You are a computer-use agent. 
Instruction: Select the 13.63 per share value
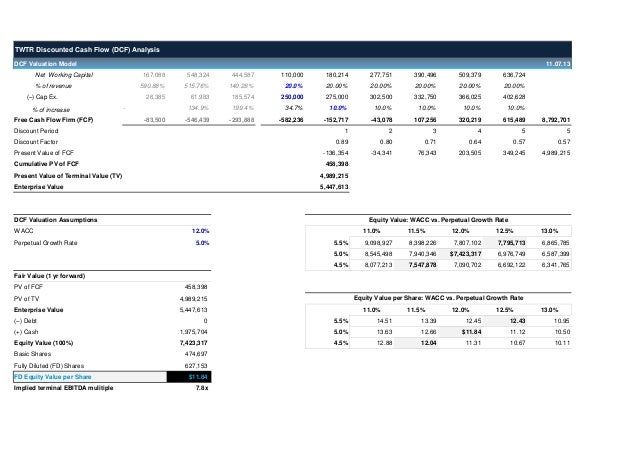(x=385, y=332)
